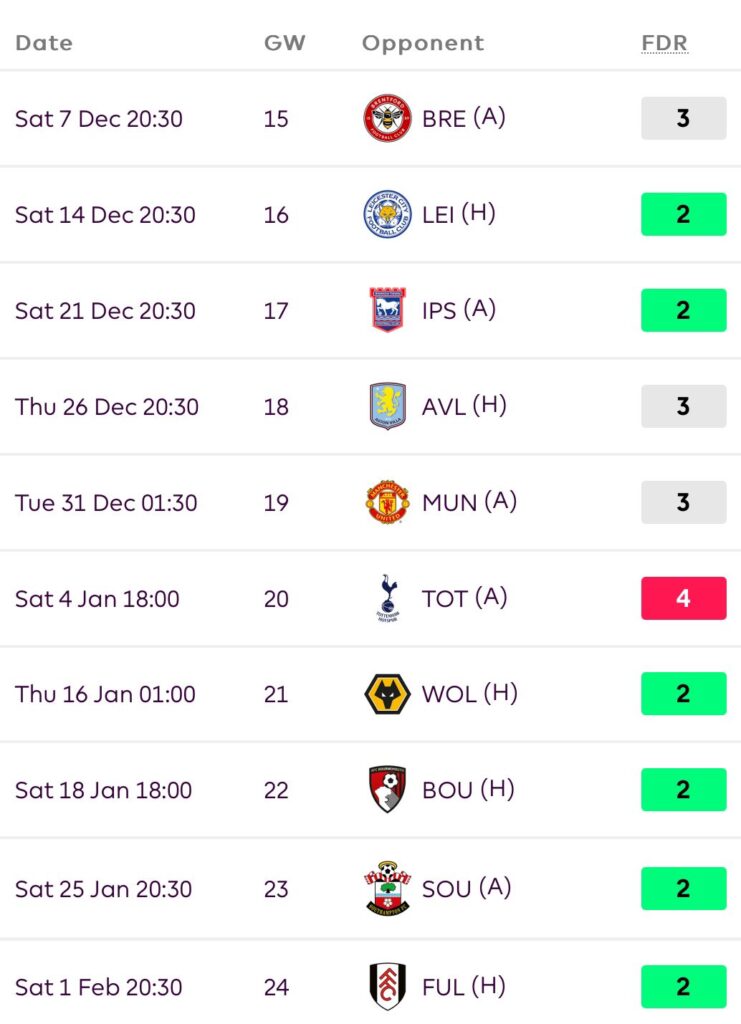Click the Bournemouth club crest
Image resolution: width=741 pixels, height=1024 pixels.
point(387,790)
